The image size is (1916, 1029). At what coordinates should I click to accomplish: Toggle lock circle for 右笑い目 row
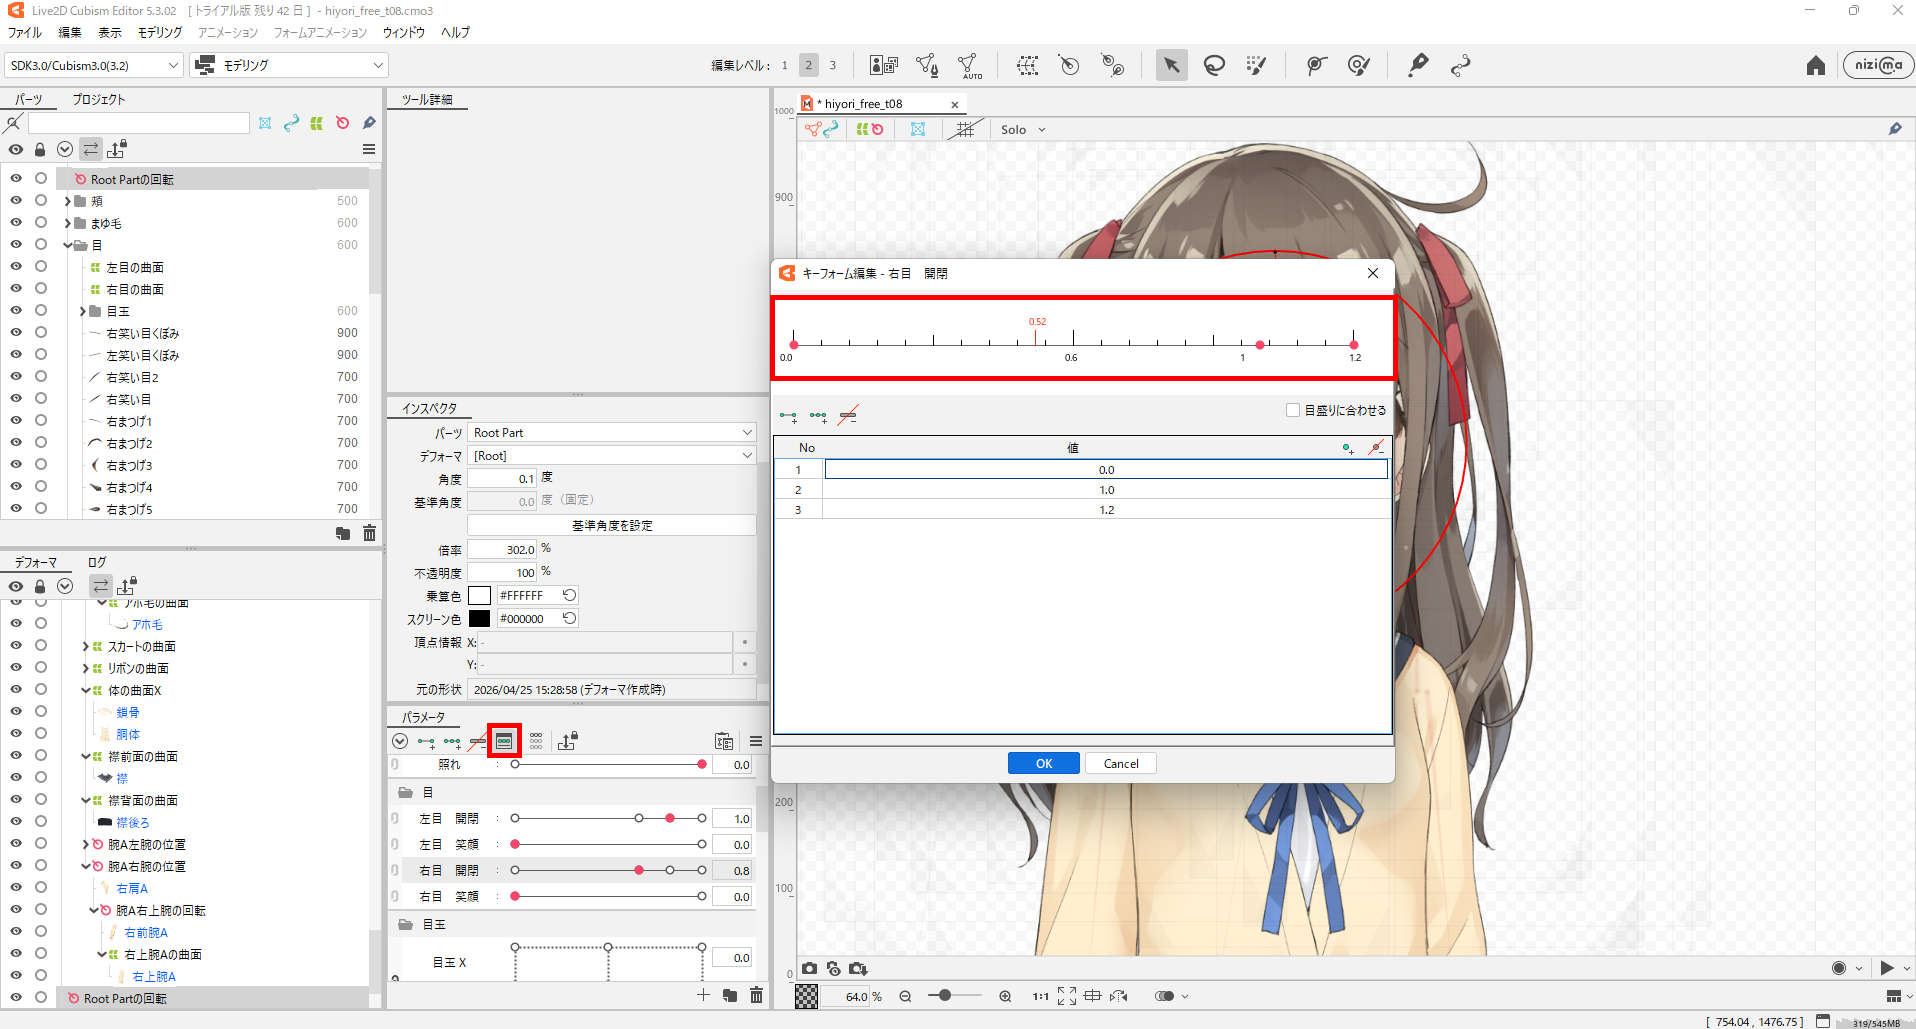(x=41, y=398)
